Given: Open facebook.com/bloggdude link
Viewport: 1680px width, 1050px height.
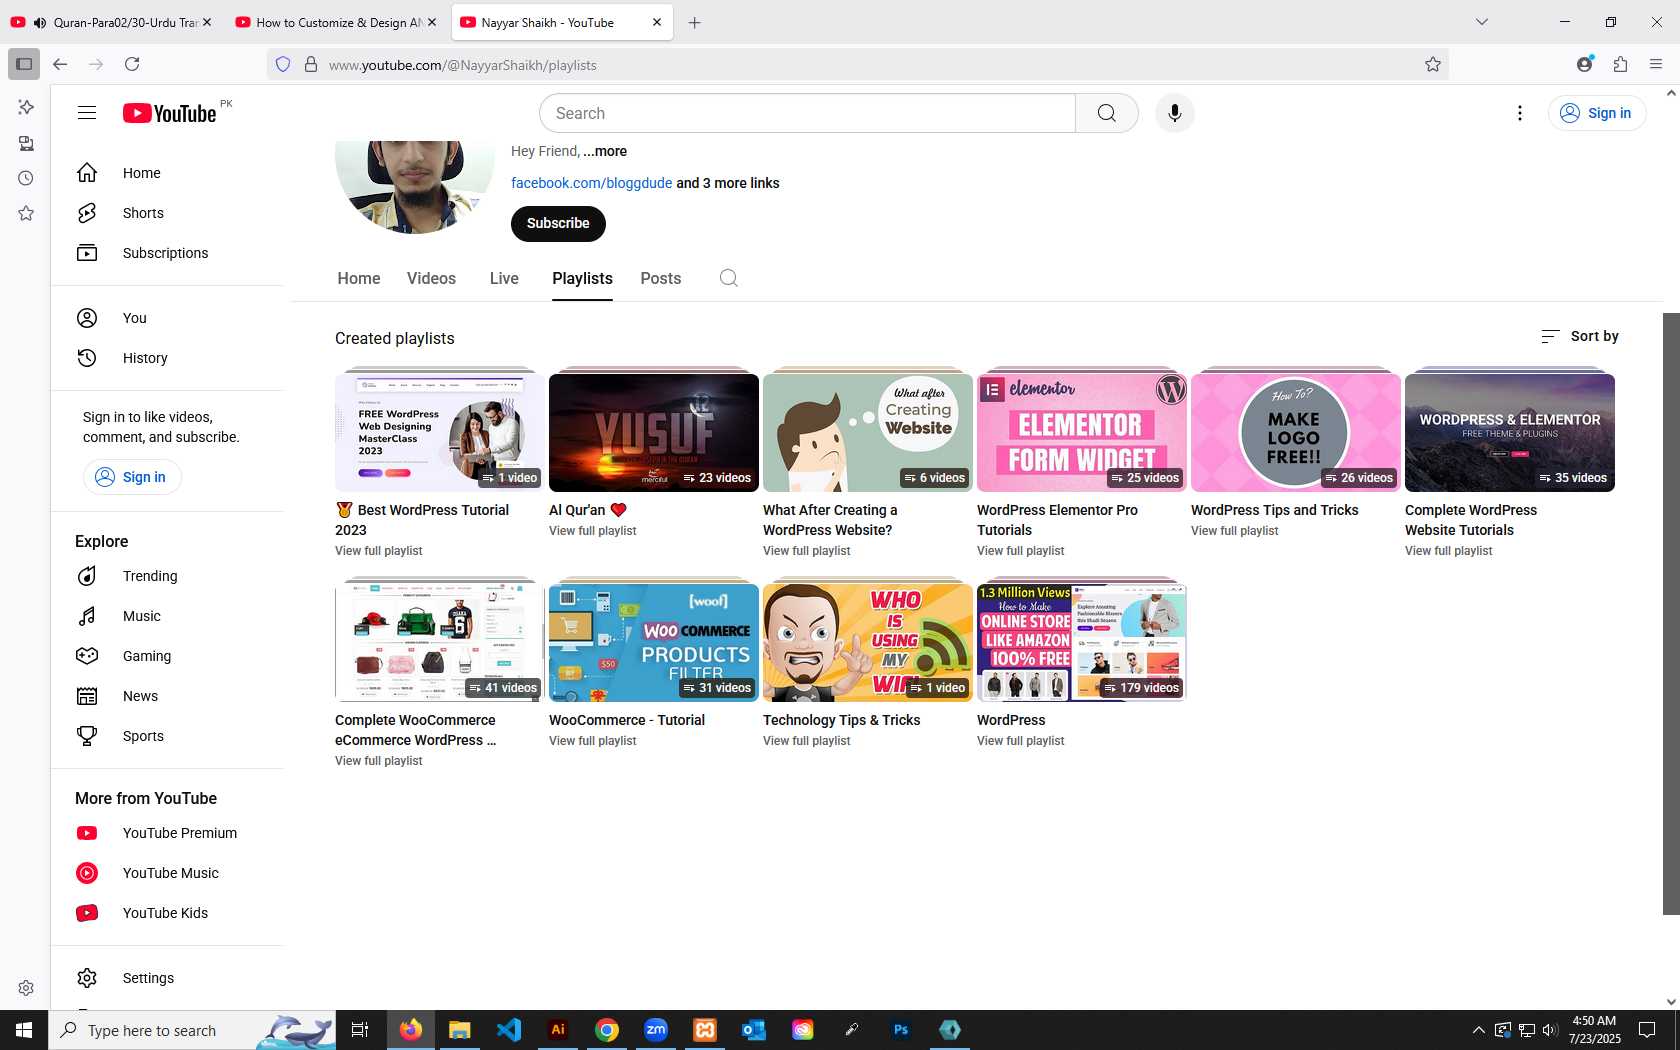Looking at the screenshot, I should [591, 183].
